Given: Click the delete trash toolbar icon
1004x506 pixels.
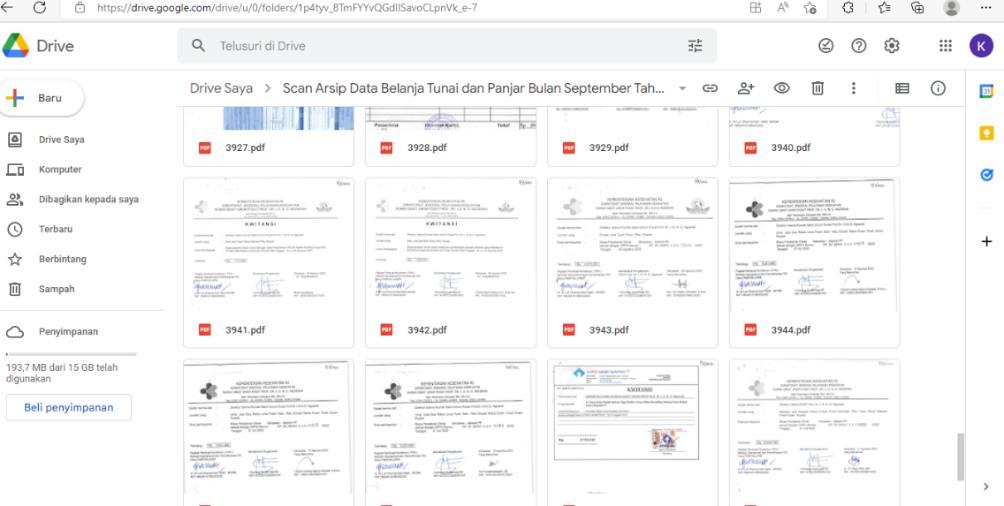Looking at the screenshot, I should [x=818, y=88].
